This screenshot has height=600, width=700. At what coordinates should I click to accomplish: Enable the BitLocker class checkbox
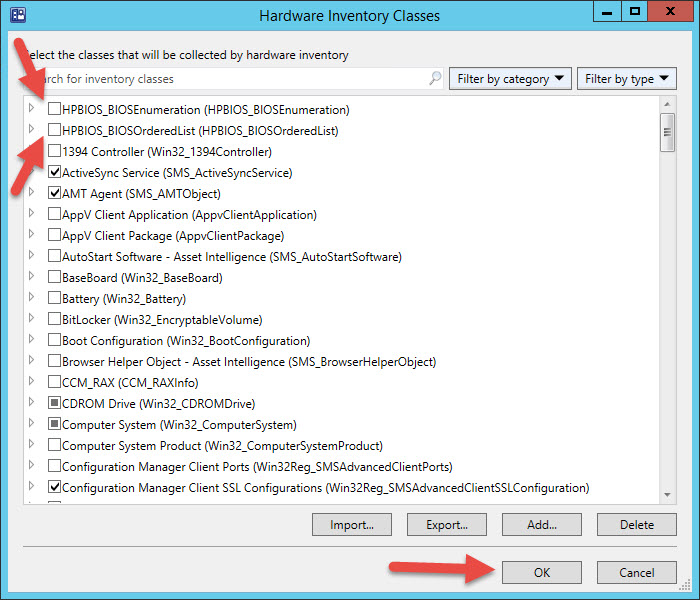(54, 320)
